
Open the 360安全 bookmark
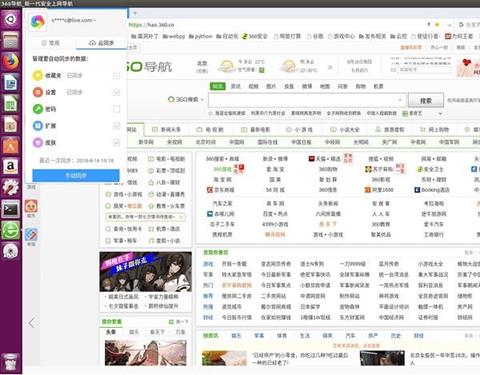(x=255, y=36)
